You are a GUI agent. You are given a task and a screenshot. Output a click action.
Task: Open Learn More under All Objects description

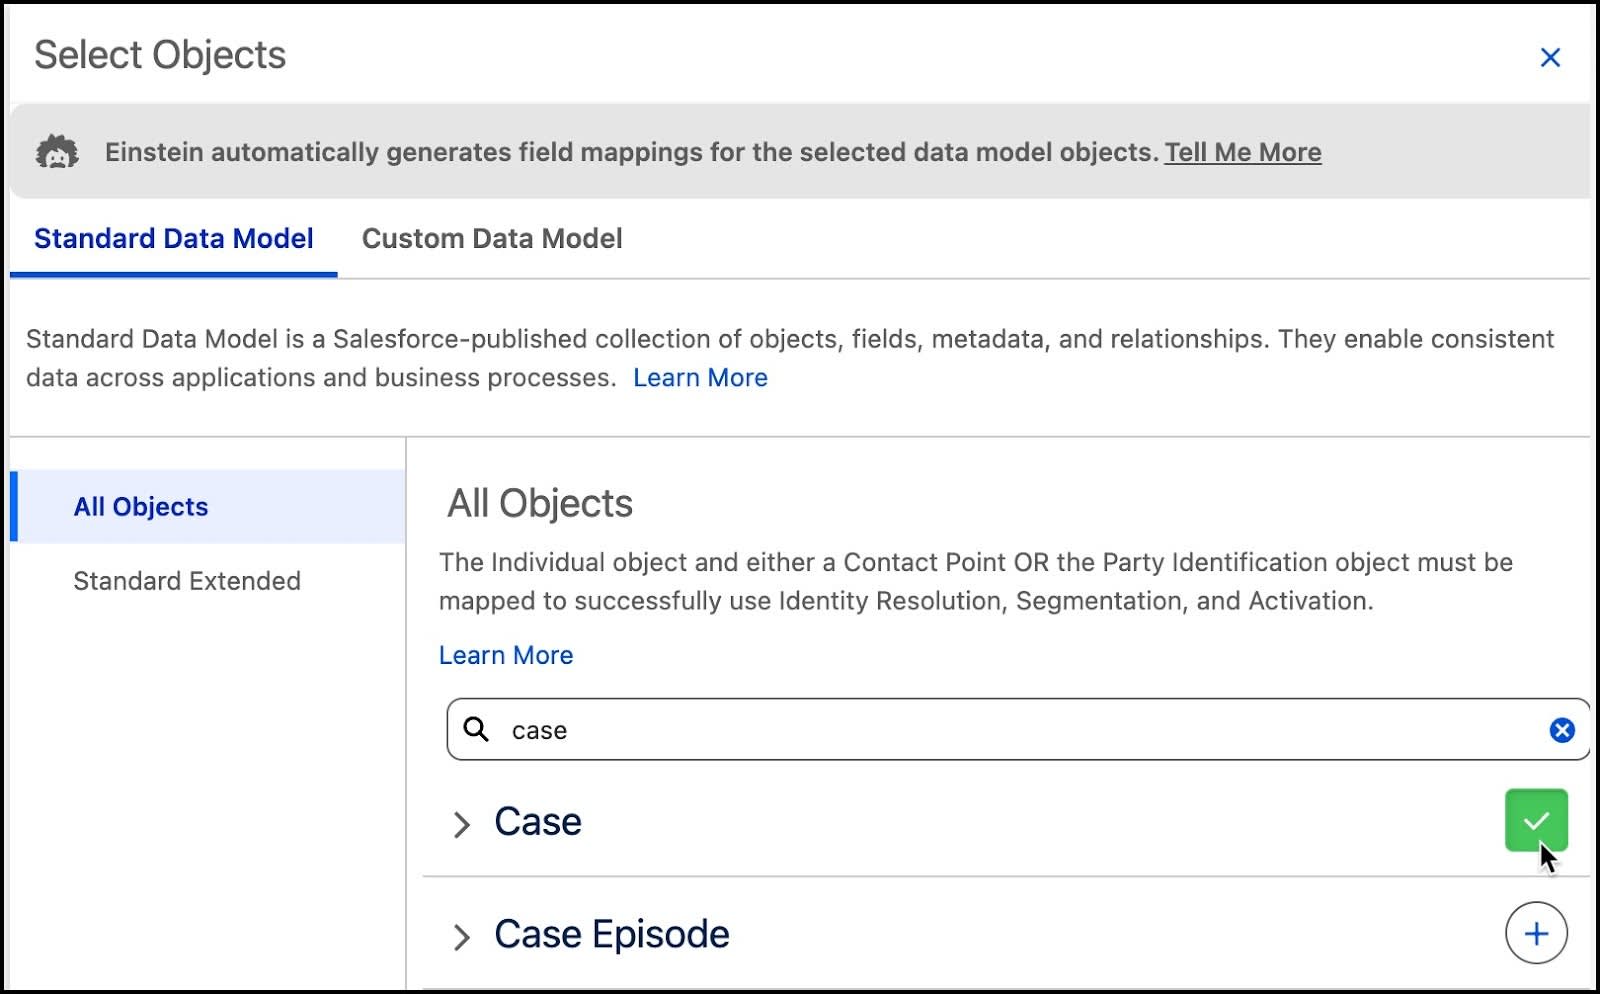point(505,655)
